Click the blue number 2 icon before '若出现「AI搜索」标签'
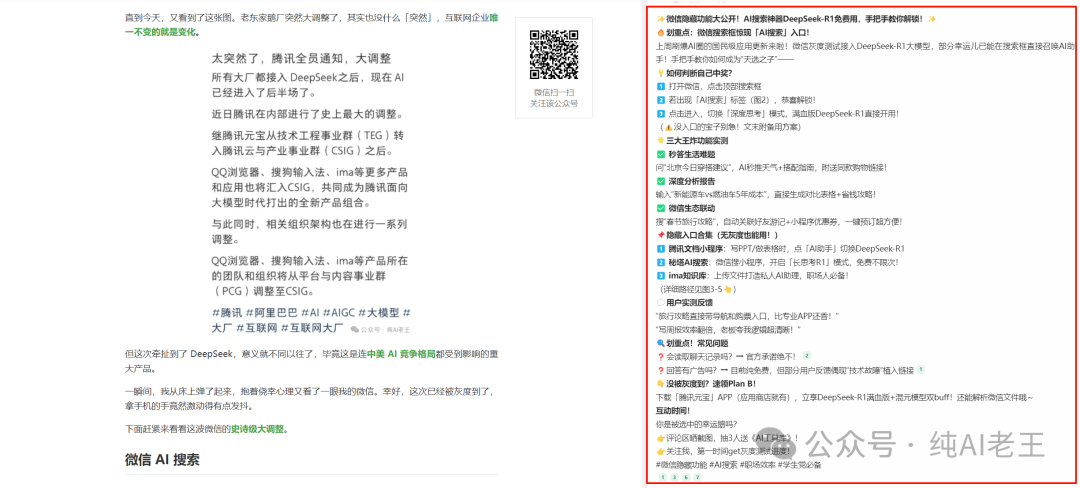This screenshot has height=488, width=1080. click(x=661, y=100)
